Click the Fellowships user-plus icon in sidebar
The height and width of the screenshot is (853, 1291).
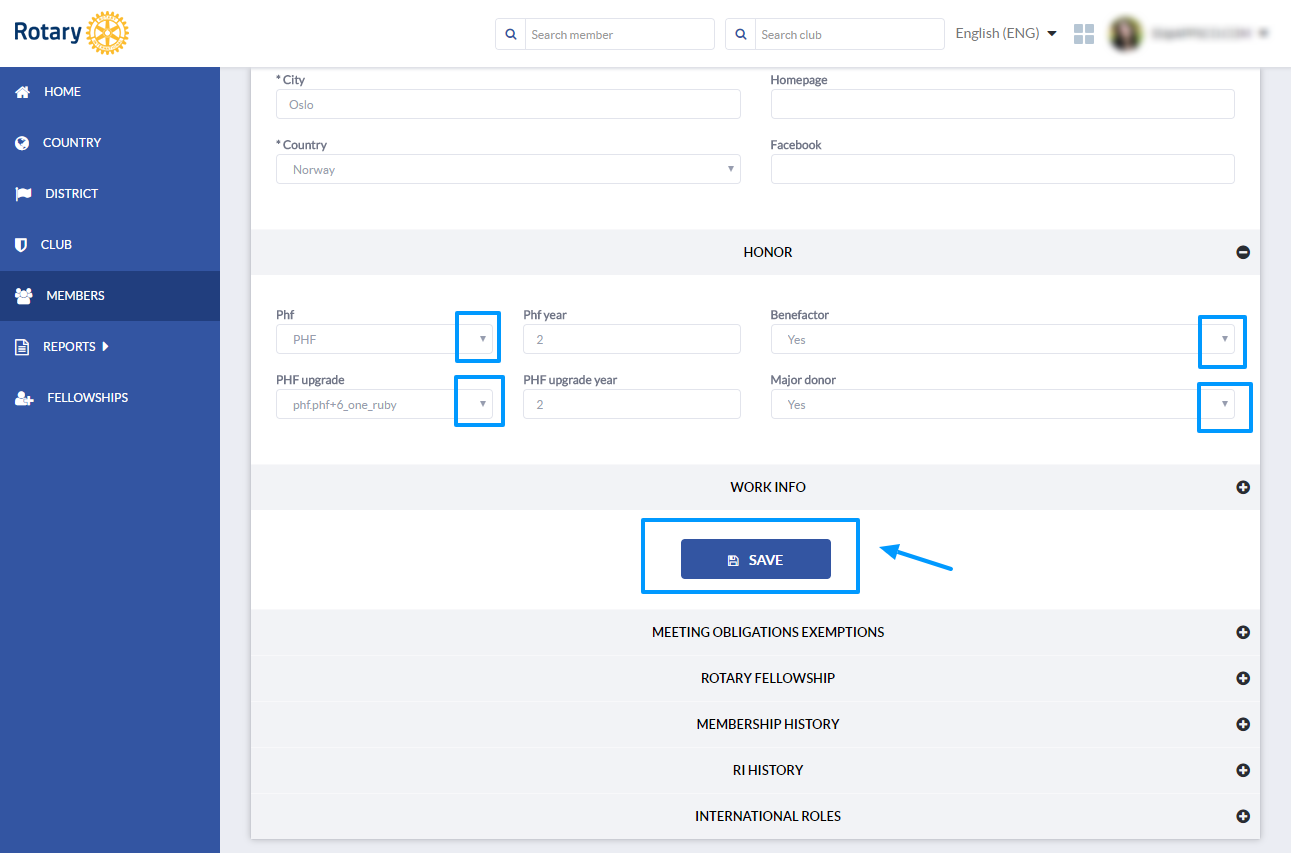24,398
